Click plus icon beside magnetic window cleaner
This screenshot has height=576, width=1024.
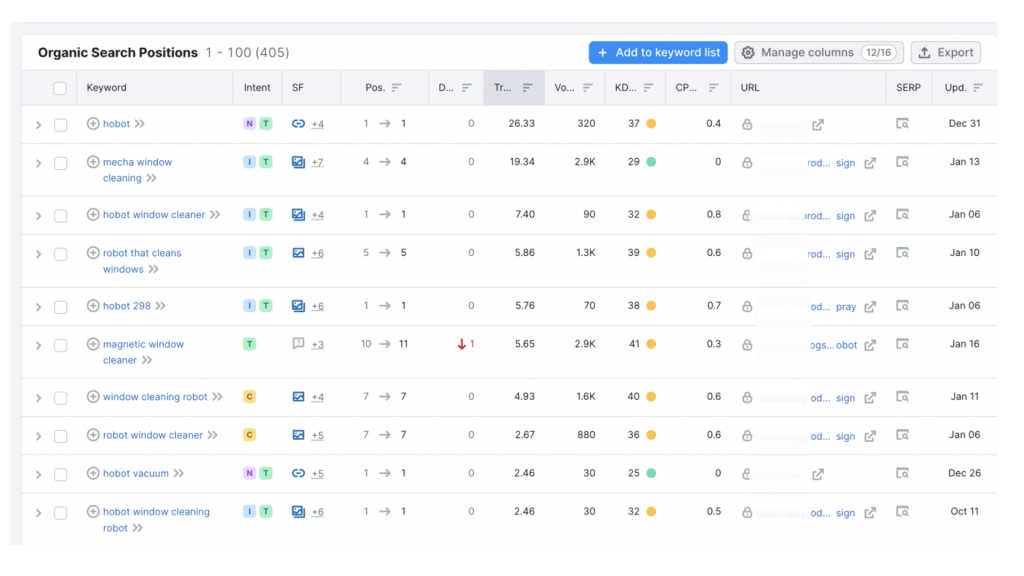(x=93, y=344)
